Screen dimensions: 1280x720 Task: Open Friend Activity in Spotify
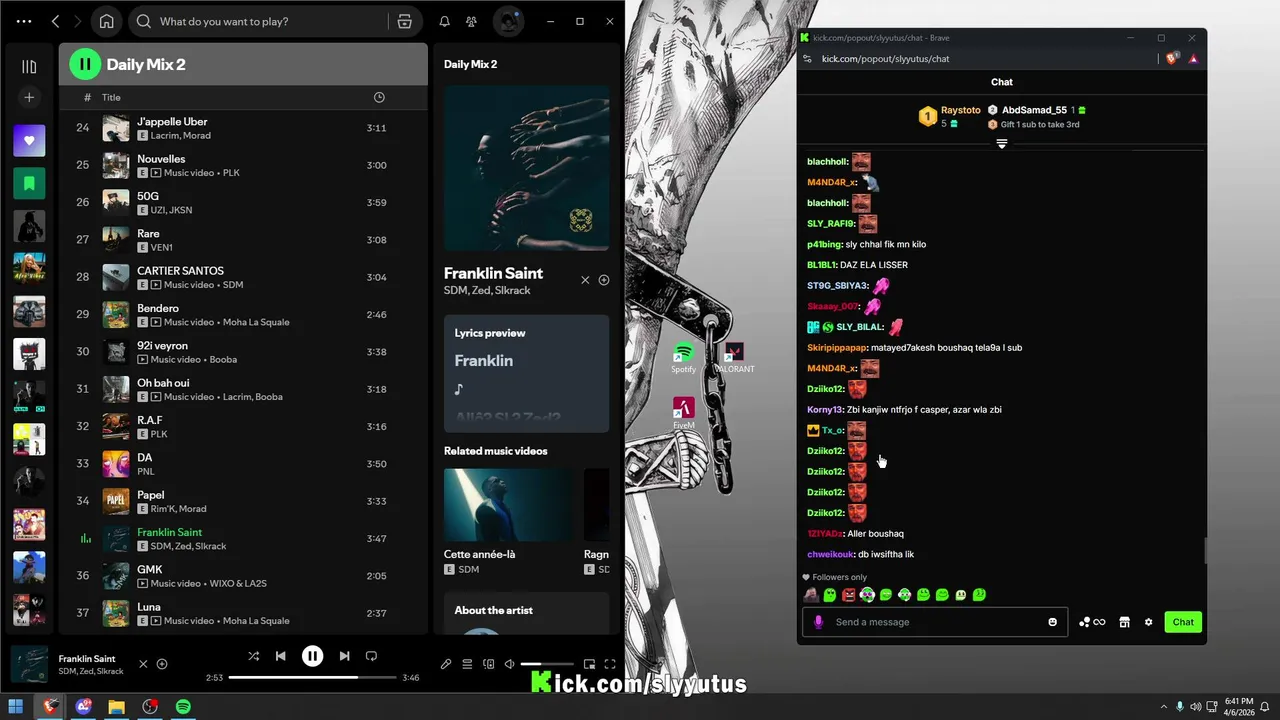click(x=471, y=21)
